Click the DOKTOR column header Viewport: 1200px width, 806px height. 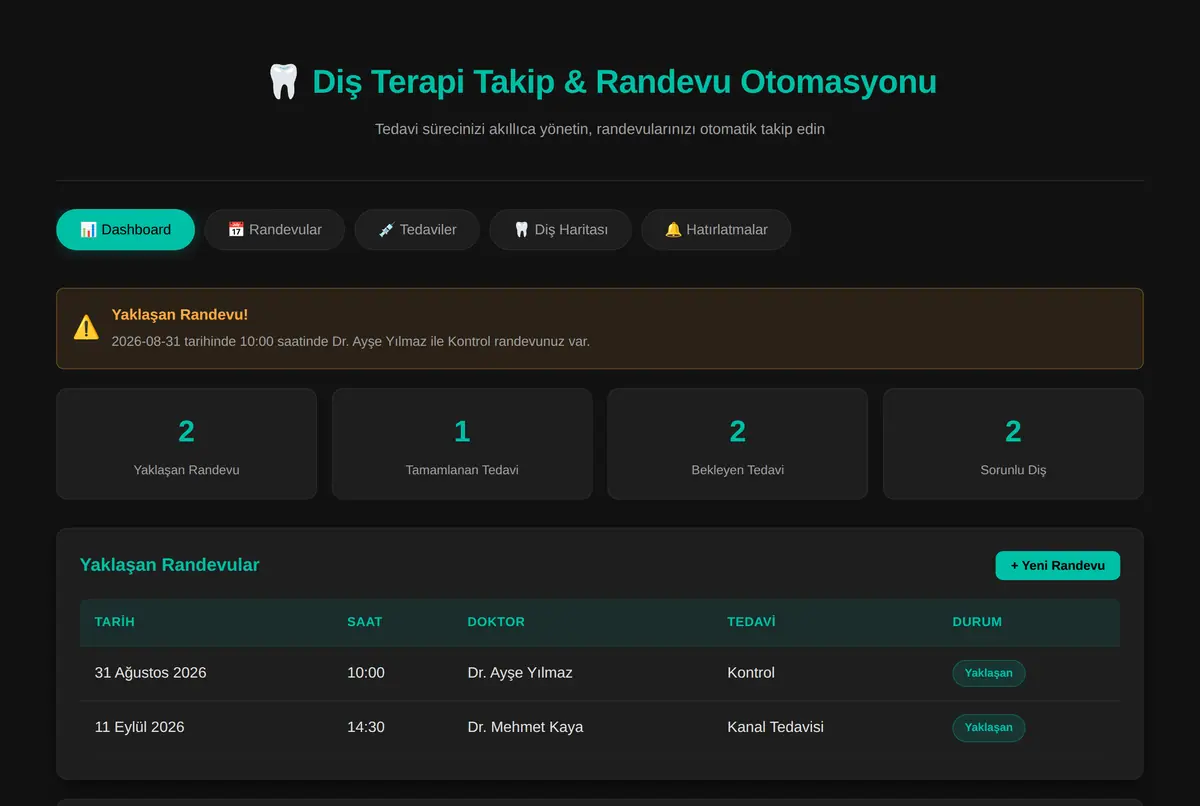[x=496, y=621]
